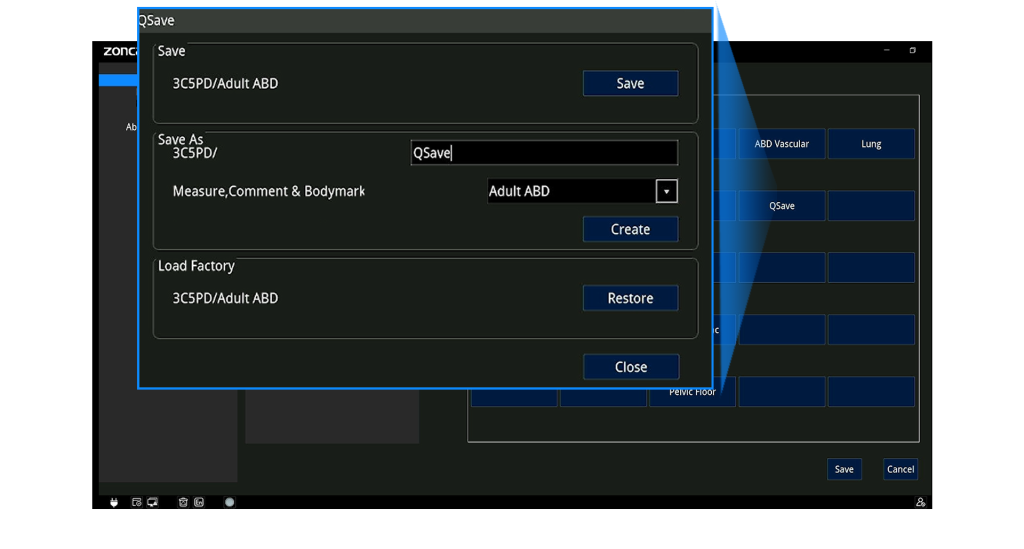Viewport: 1024px width, 549px height.
Task: Restore factory settings for 3C5PD/Adult ABD
Action: tap(630, 299)
